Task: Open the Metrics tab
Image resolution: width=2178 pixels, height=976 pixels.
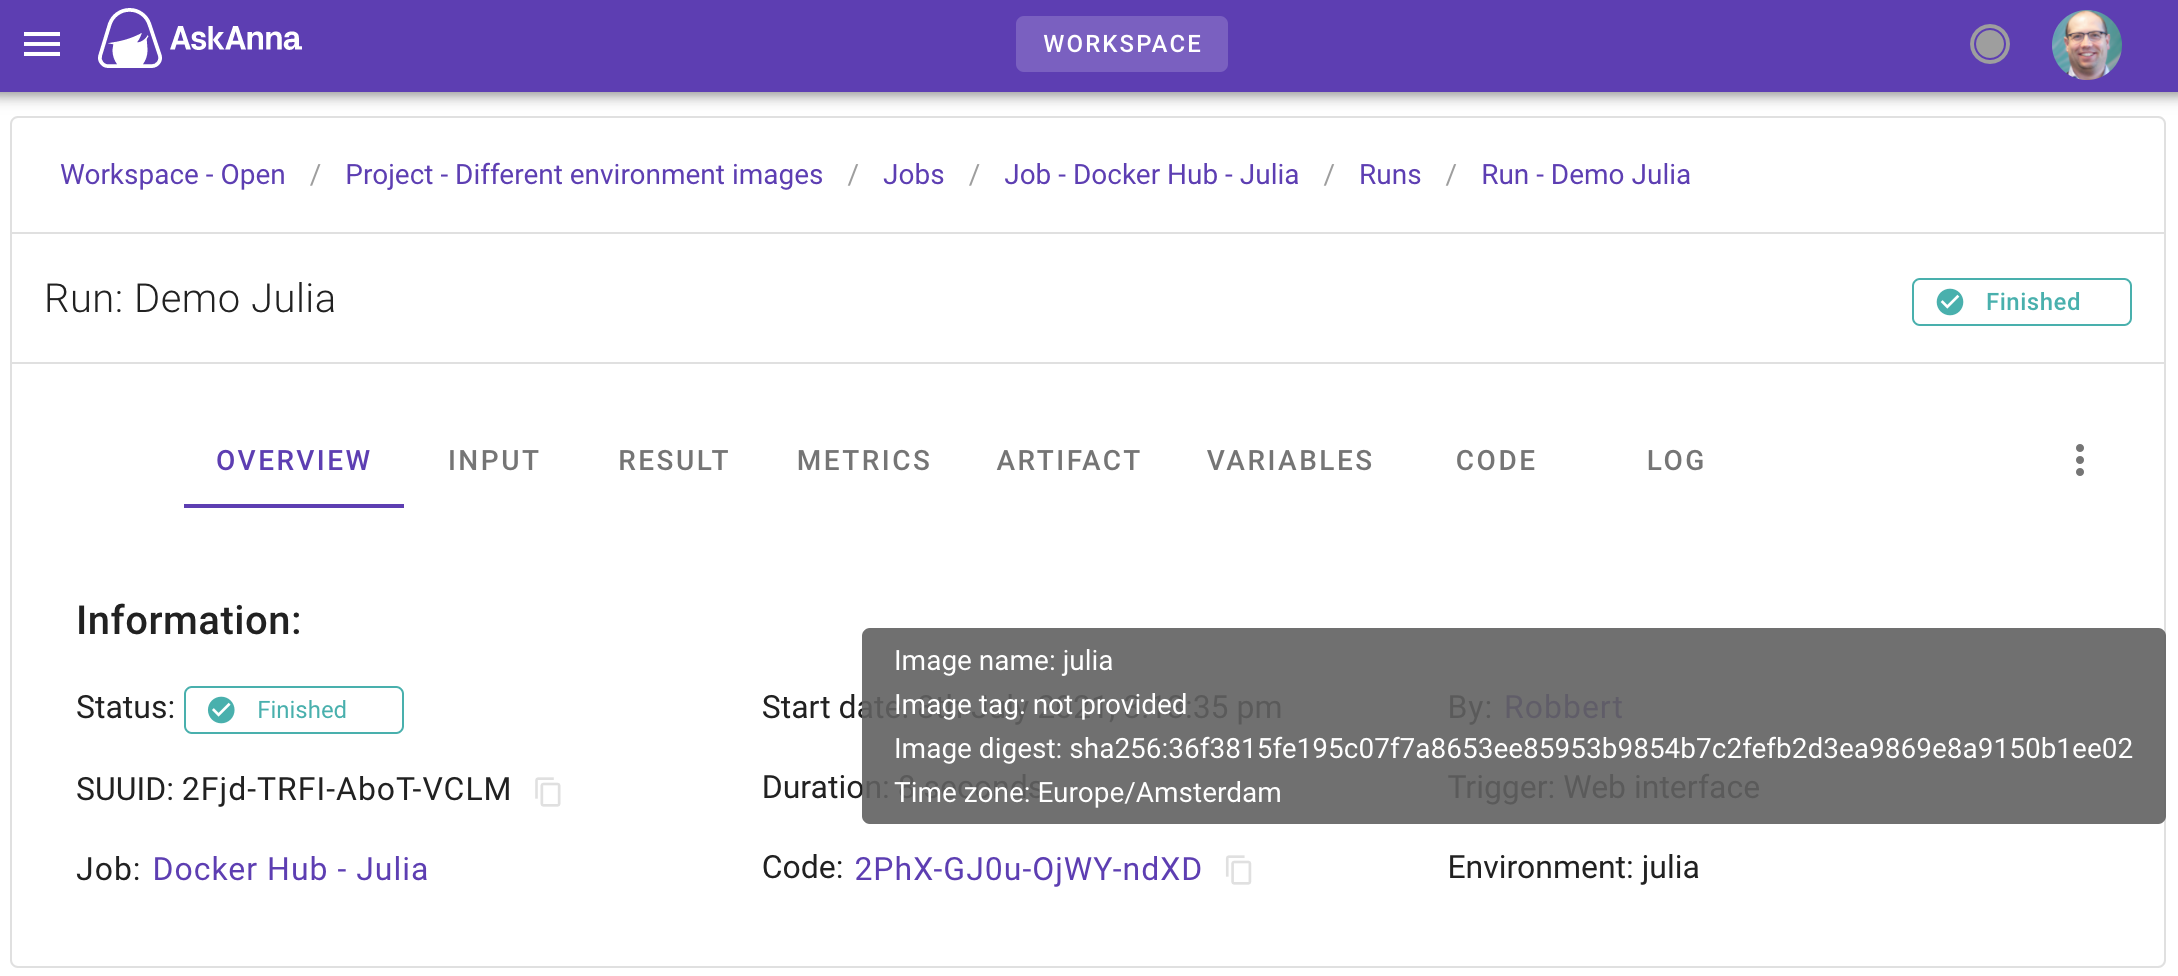Action: pos(864,460)
